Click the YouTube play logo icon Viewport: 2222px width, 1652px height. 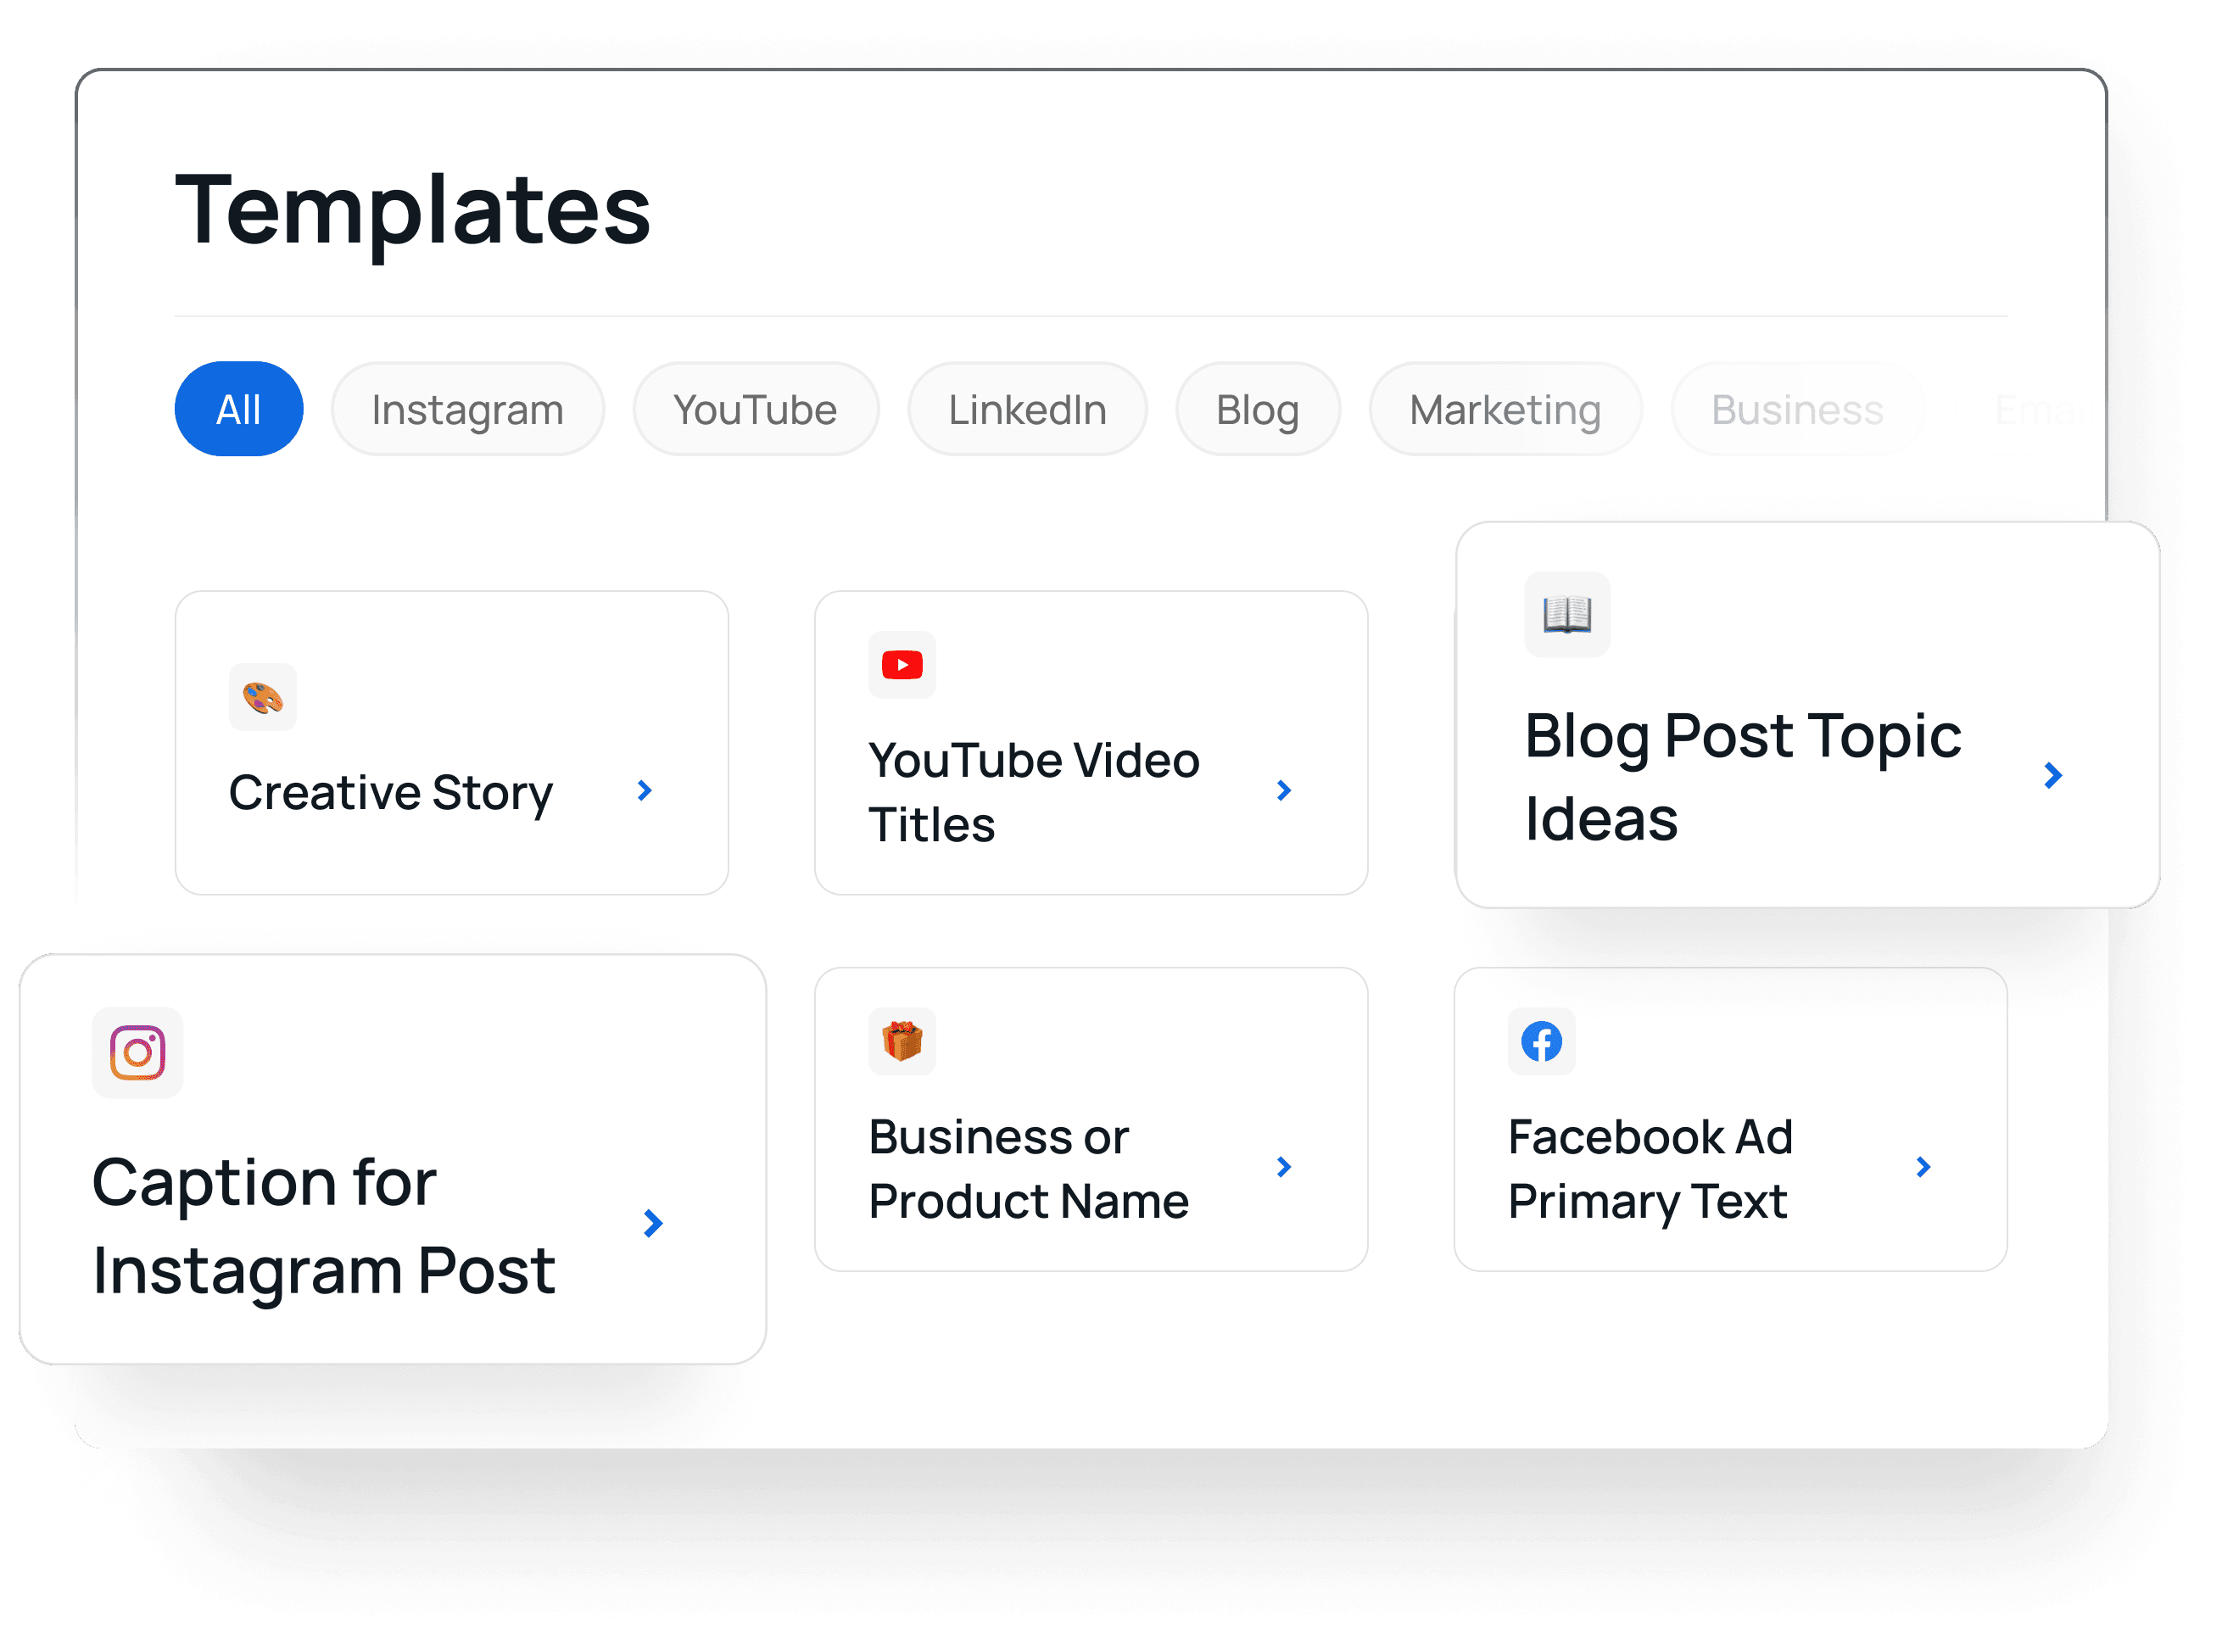click(902, 665)
